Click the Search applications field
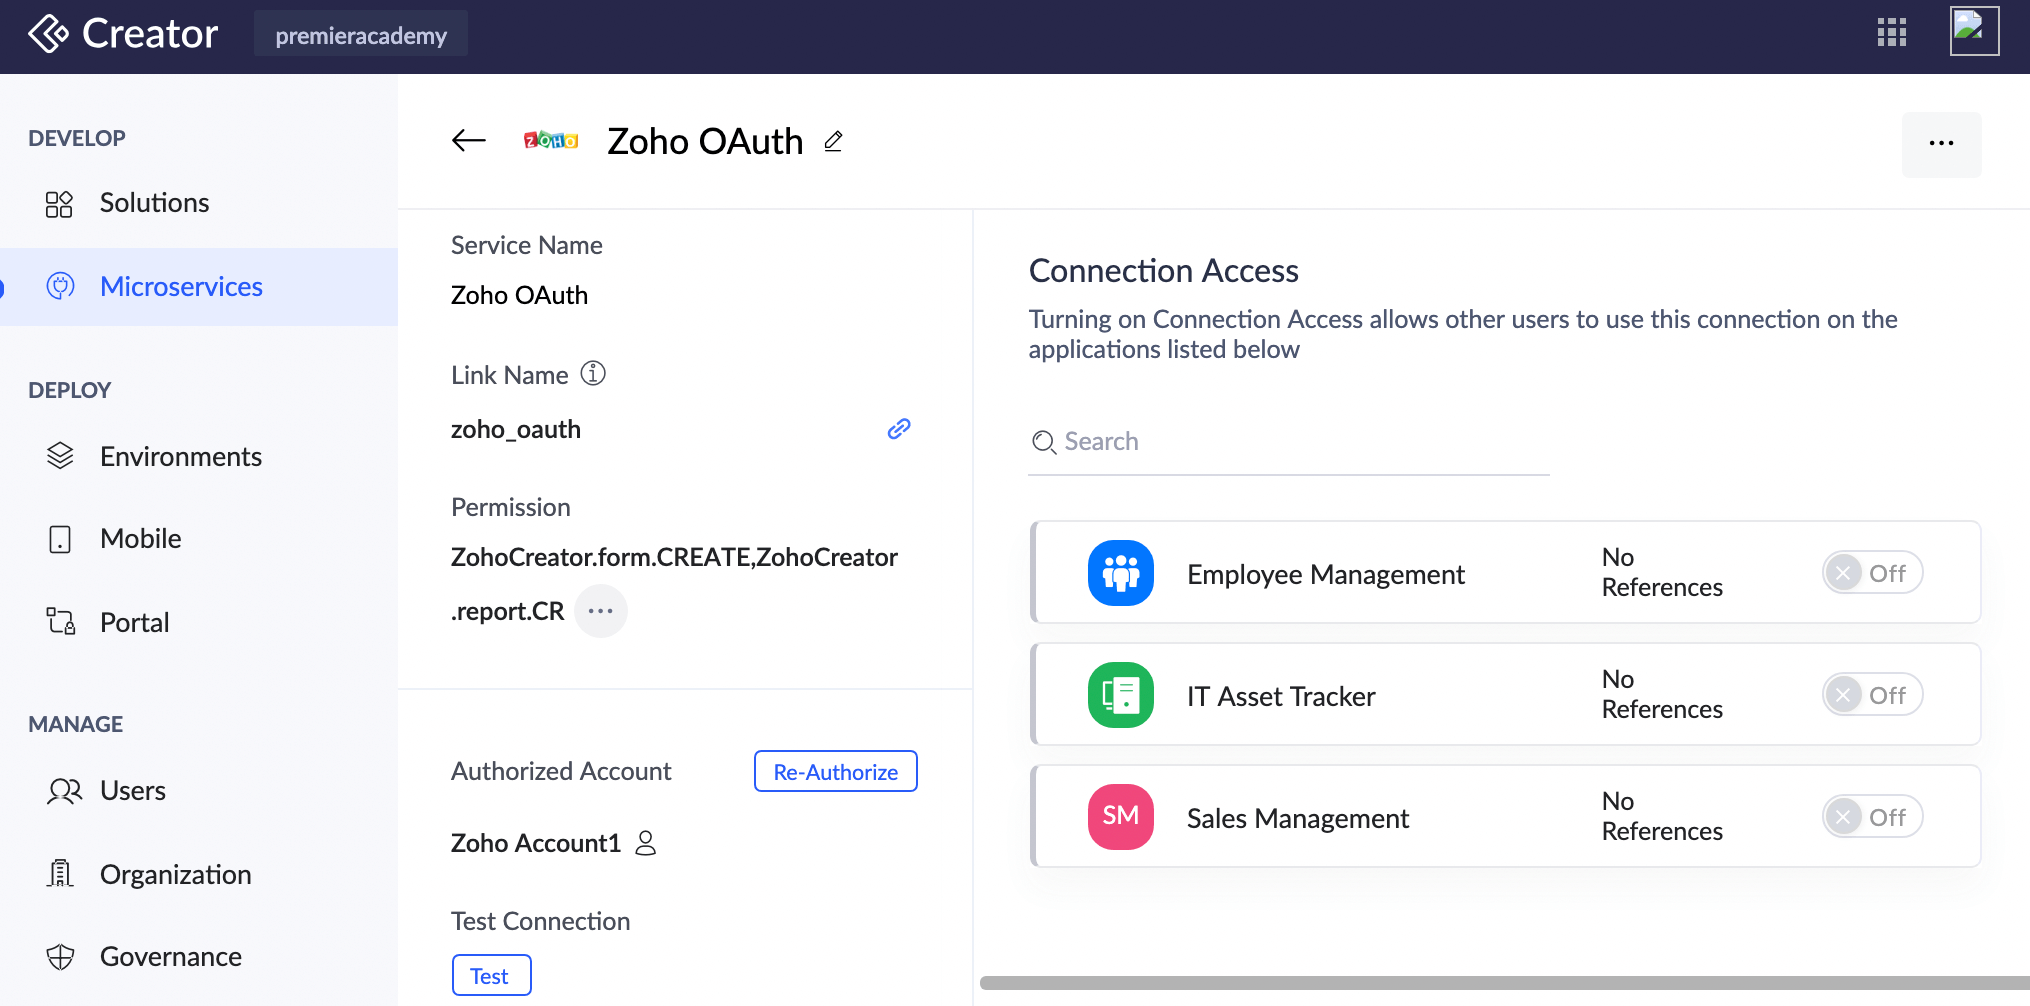This screenshot has width=2030, height=1006. (x=1289, y=442)
